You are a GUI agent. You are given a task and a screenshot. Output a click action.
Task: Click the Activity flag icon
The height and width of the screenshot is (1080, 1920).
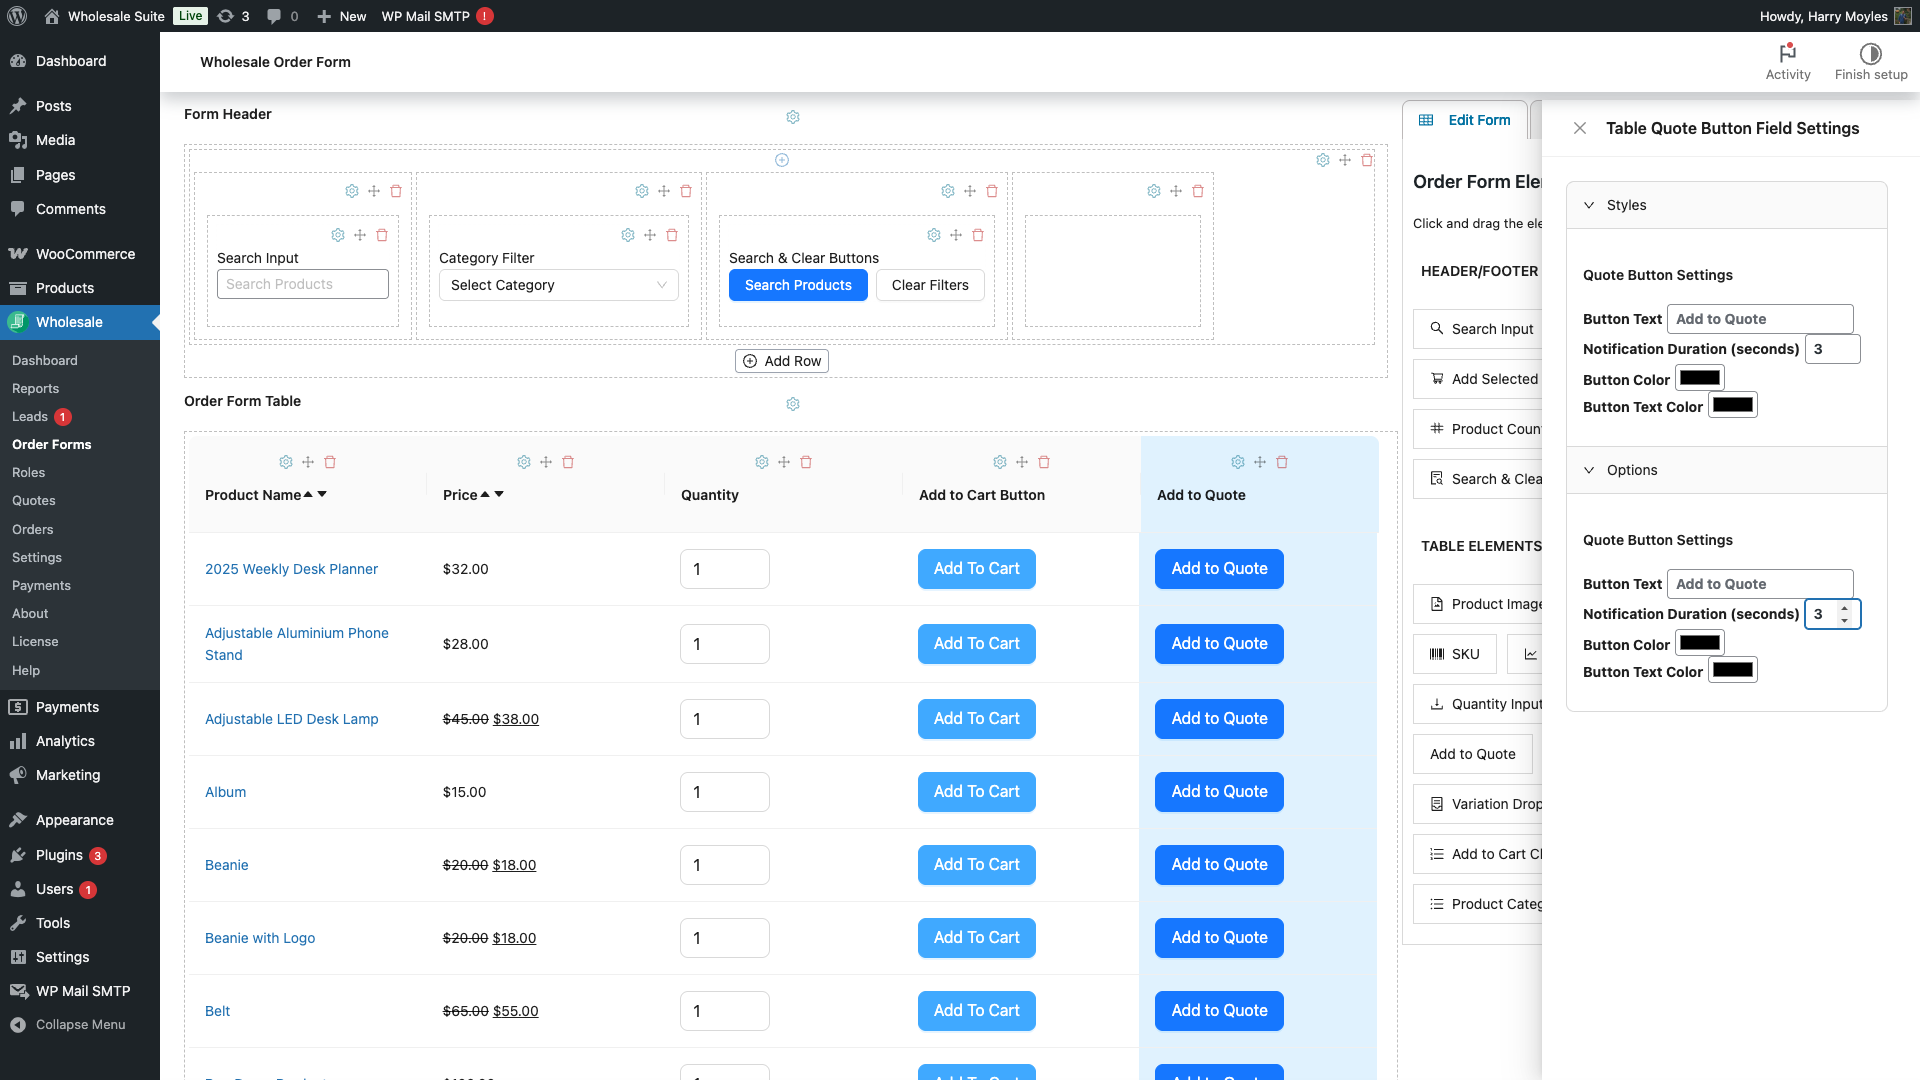[1787, 54]
